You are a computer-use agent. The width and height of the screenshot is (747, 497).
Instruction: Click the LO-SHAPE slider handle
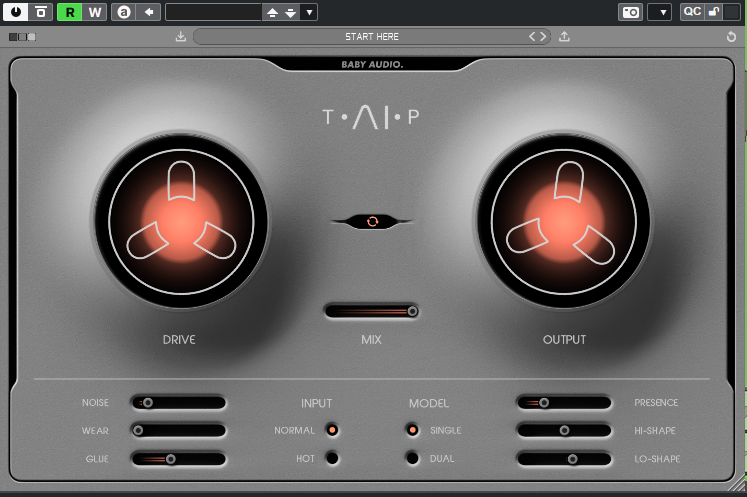(573, 459)
